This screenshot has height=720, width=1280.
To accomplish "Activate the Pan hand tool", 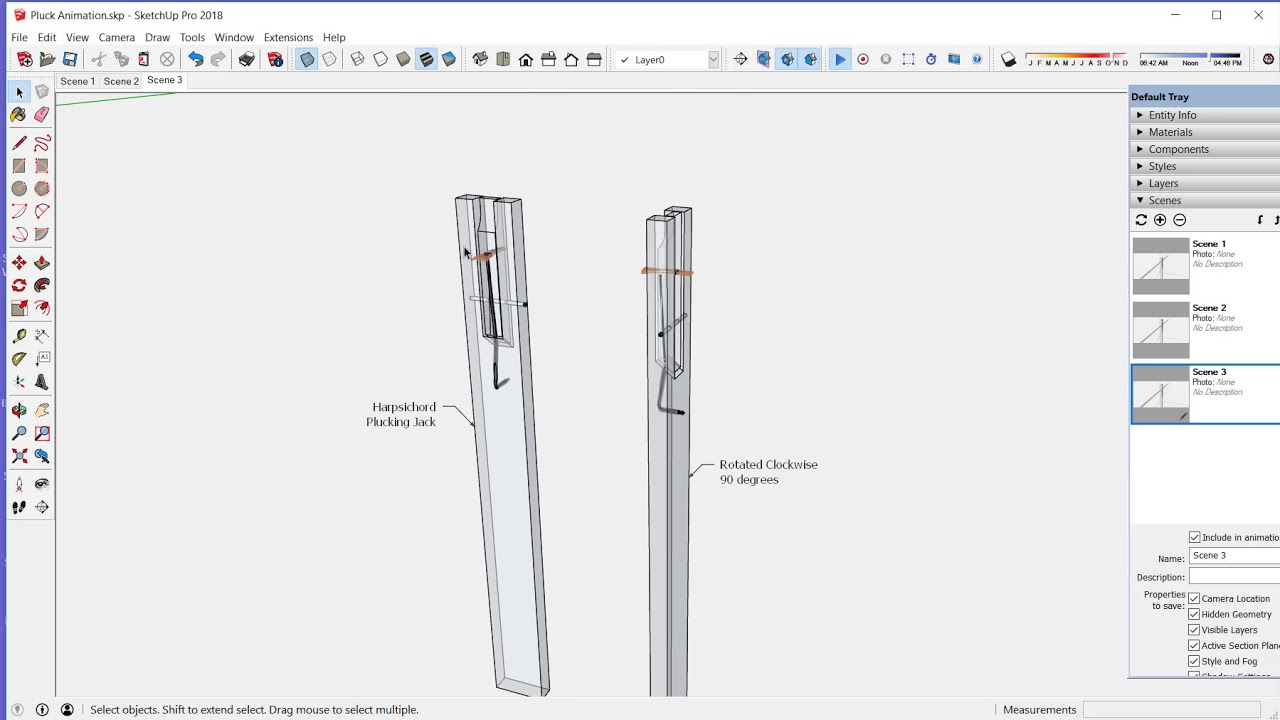I will coord(42,411).
